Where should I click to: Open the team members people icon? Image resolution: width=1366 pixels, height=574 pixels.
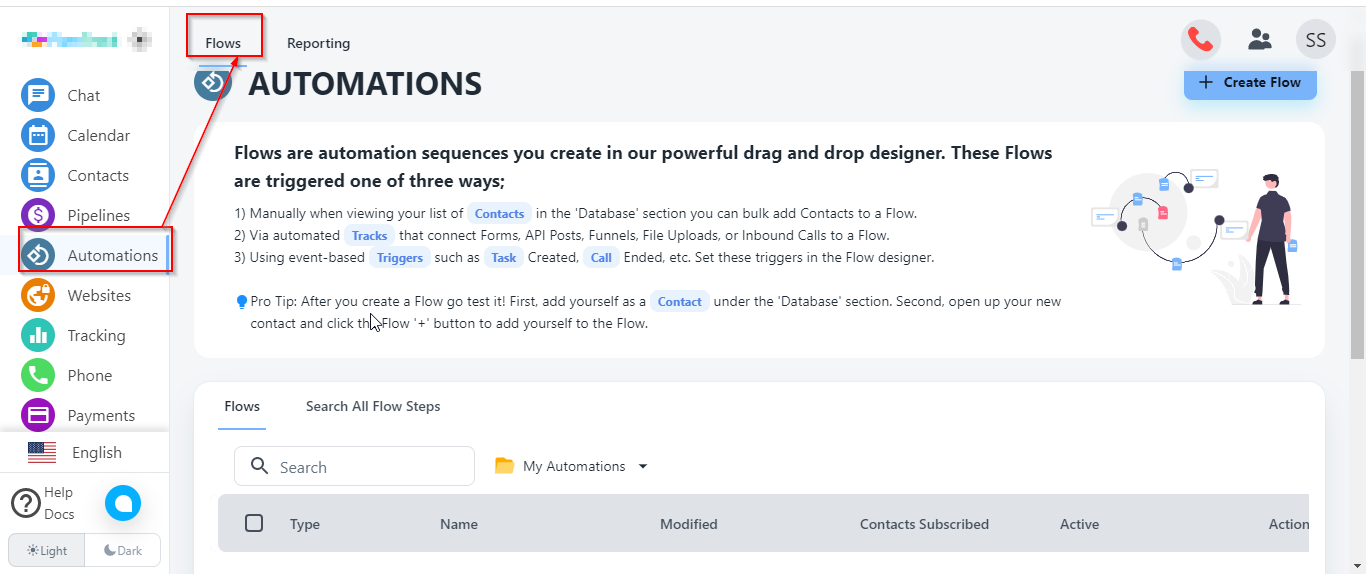coord(1259,40)
